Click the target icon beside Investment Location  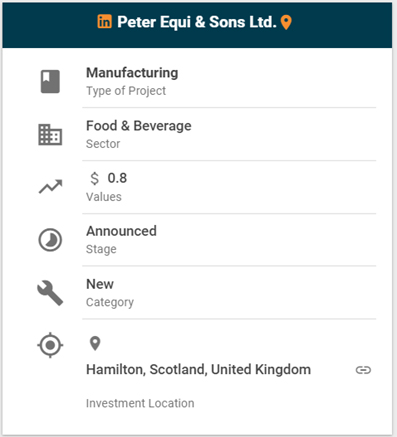(50, 345)
